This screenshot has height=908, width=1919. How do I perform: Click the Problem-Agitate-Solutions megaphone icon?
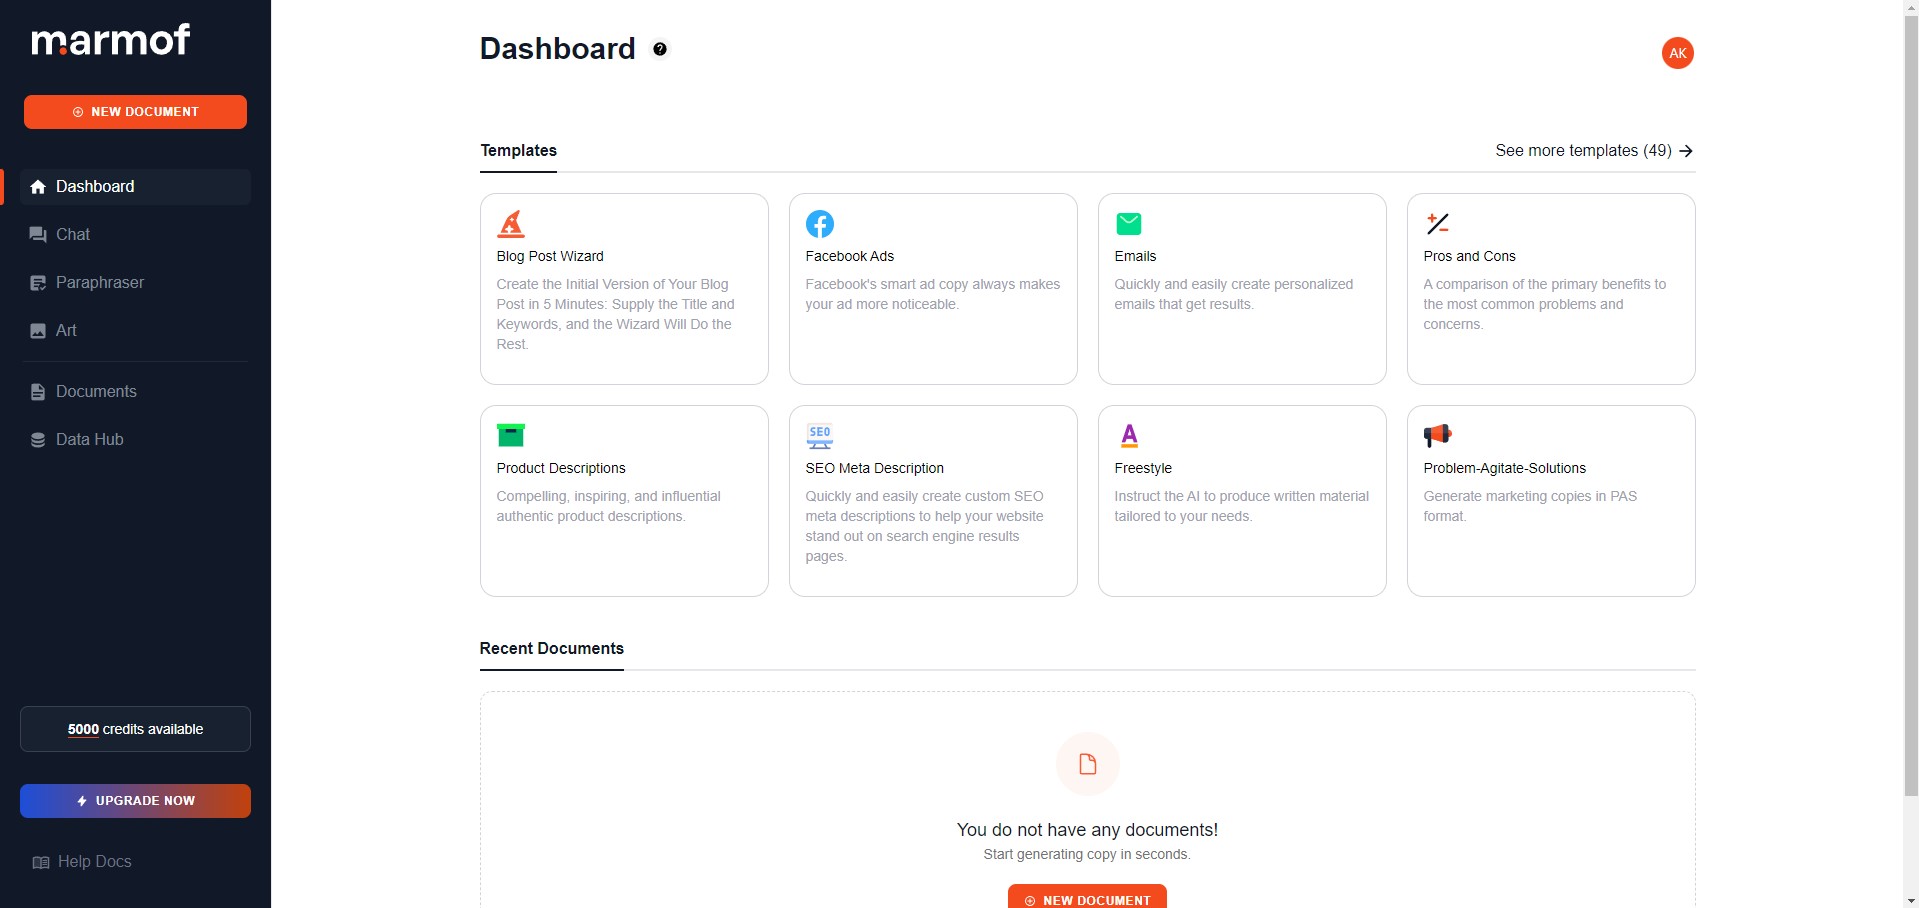tap(1438, 435)
